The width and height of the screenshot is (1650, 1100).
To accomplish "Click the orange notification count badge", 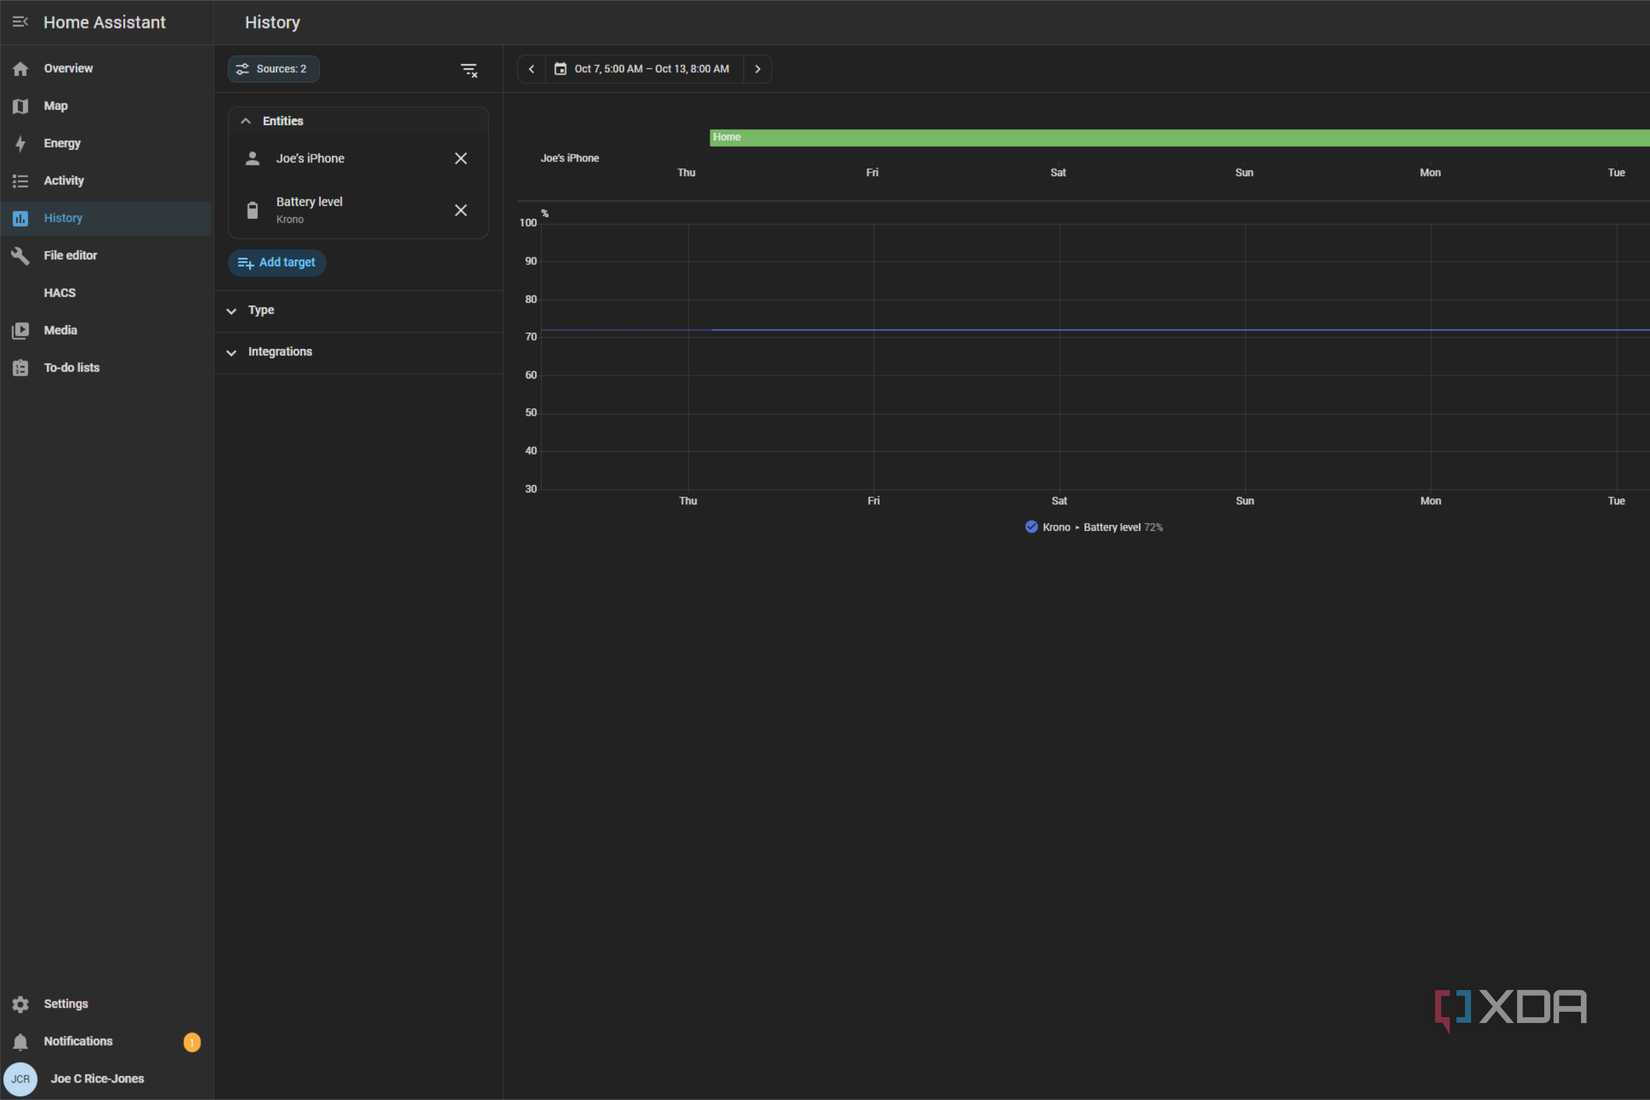I will tap(192, 1042).
